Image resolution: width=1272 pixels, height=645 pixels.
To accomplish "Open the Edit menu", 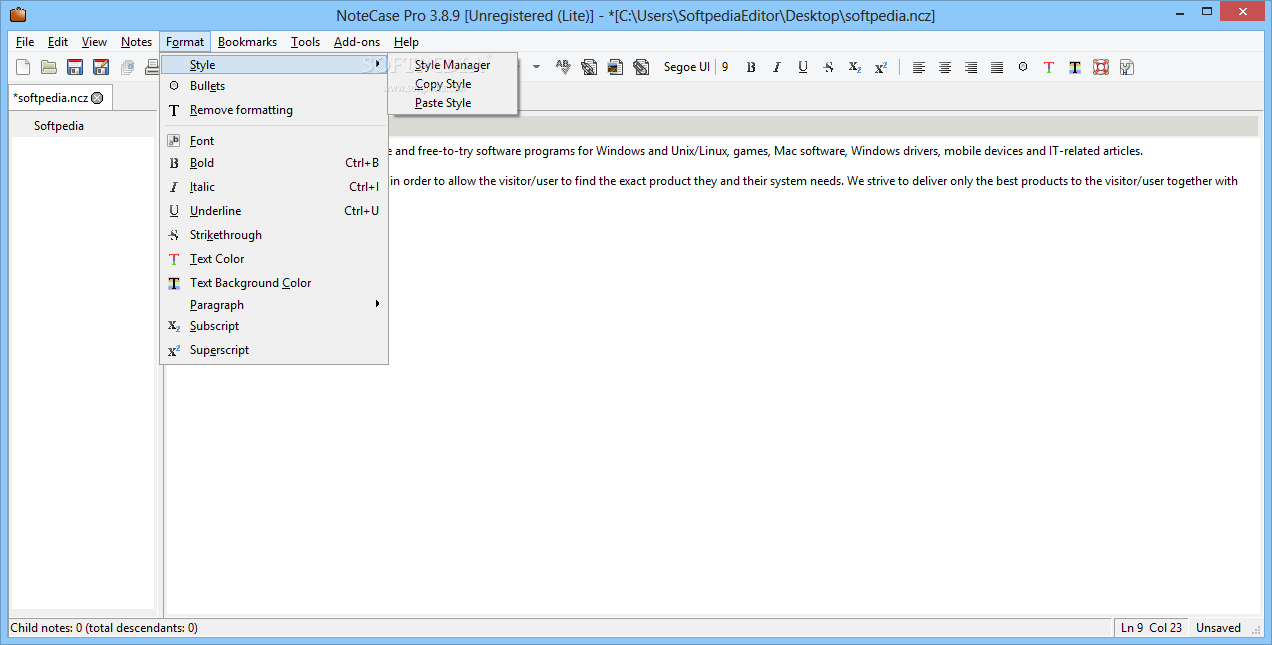I will (58, 42).
